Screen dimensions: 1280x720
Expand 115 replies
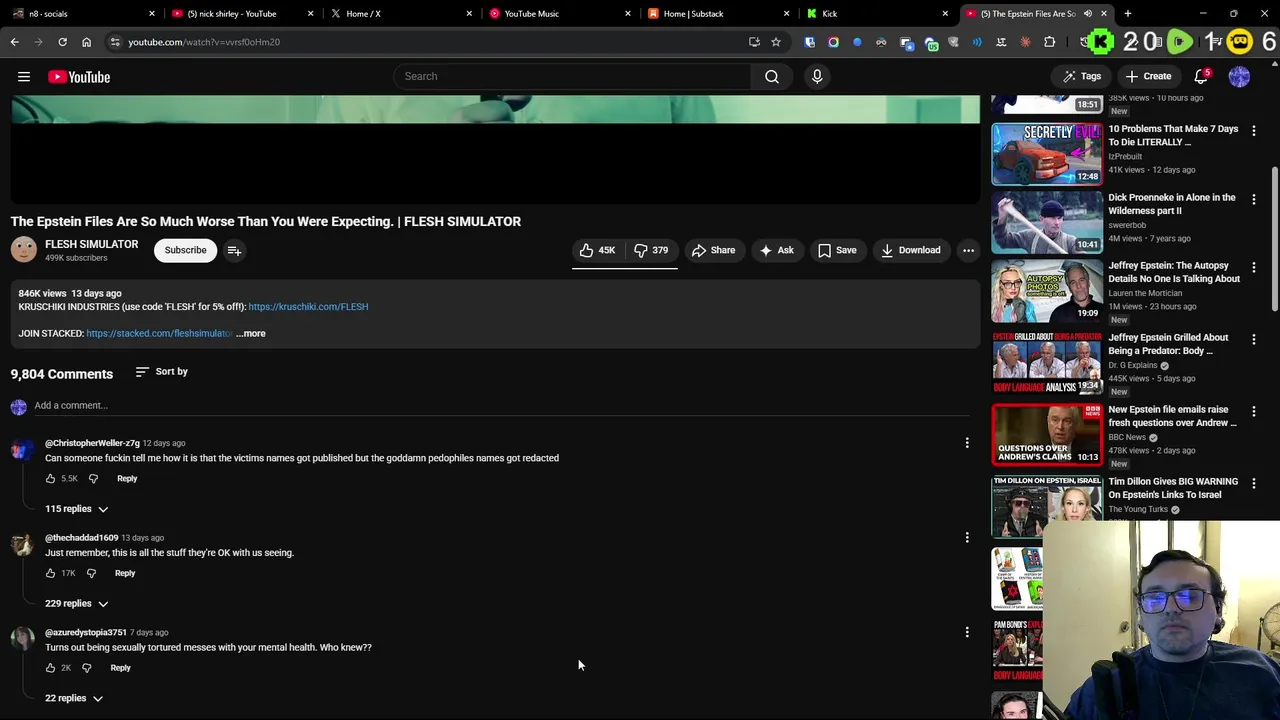(76, 509)
